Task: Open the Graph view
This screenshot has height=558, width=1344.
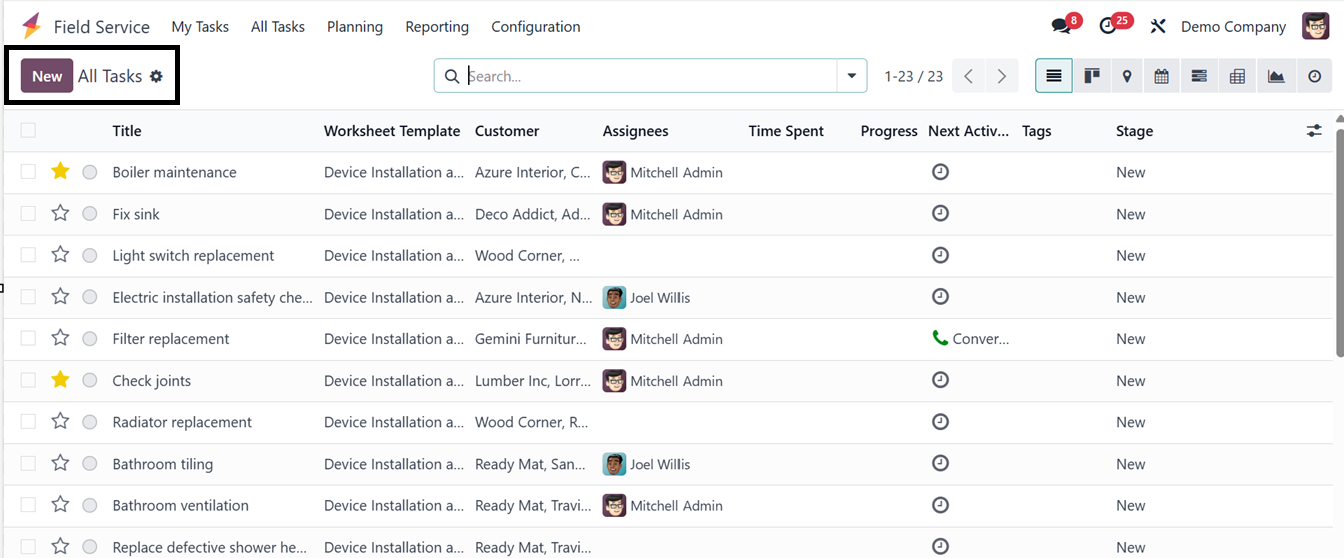Action: click(x=1276, y=76)
